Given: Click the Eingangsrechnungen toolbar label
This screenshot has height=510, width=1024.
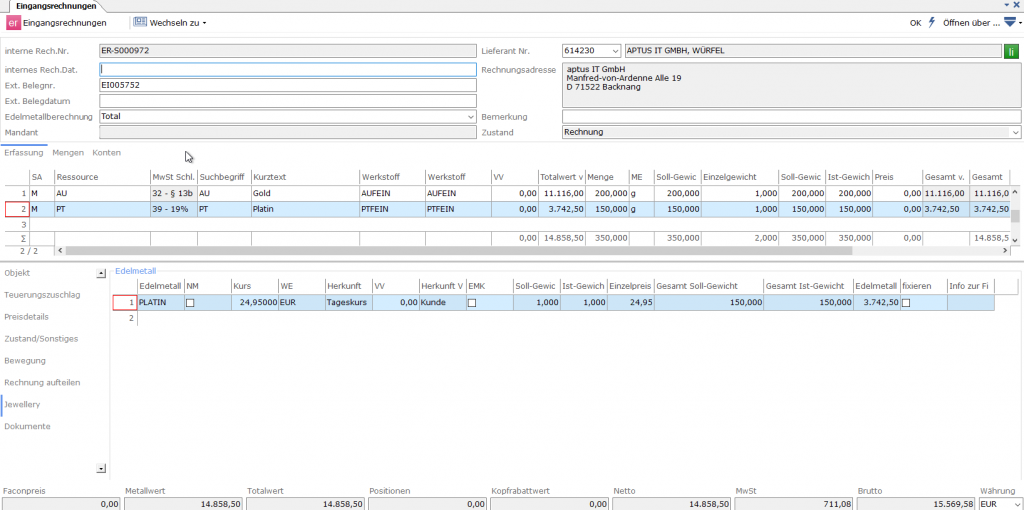Looking at the screenshot, I should coord(65,23).
